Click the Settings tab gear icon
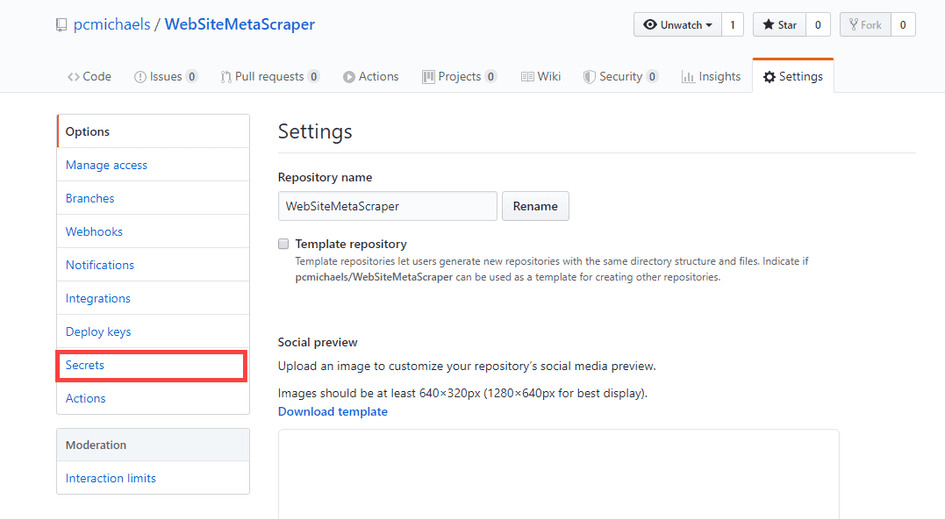The width and height of the screenshot is (945, 519). pyautogui.click(x=769, y=77)
